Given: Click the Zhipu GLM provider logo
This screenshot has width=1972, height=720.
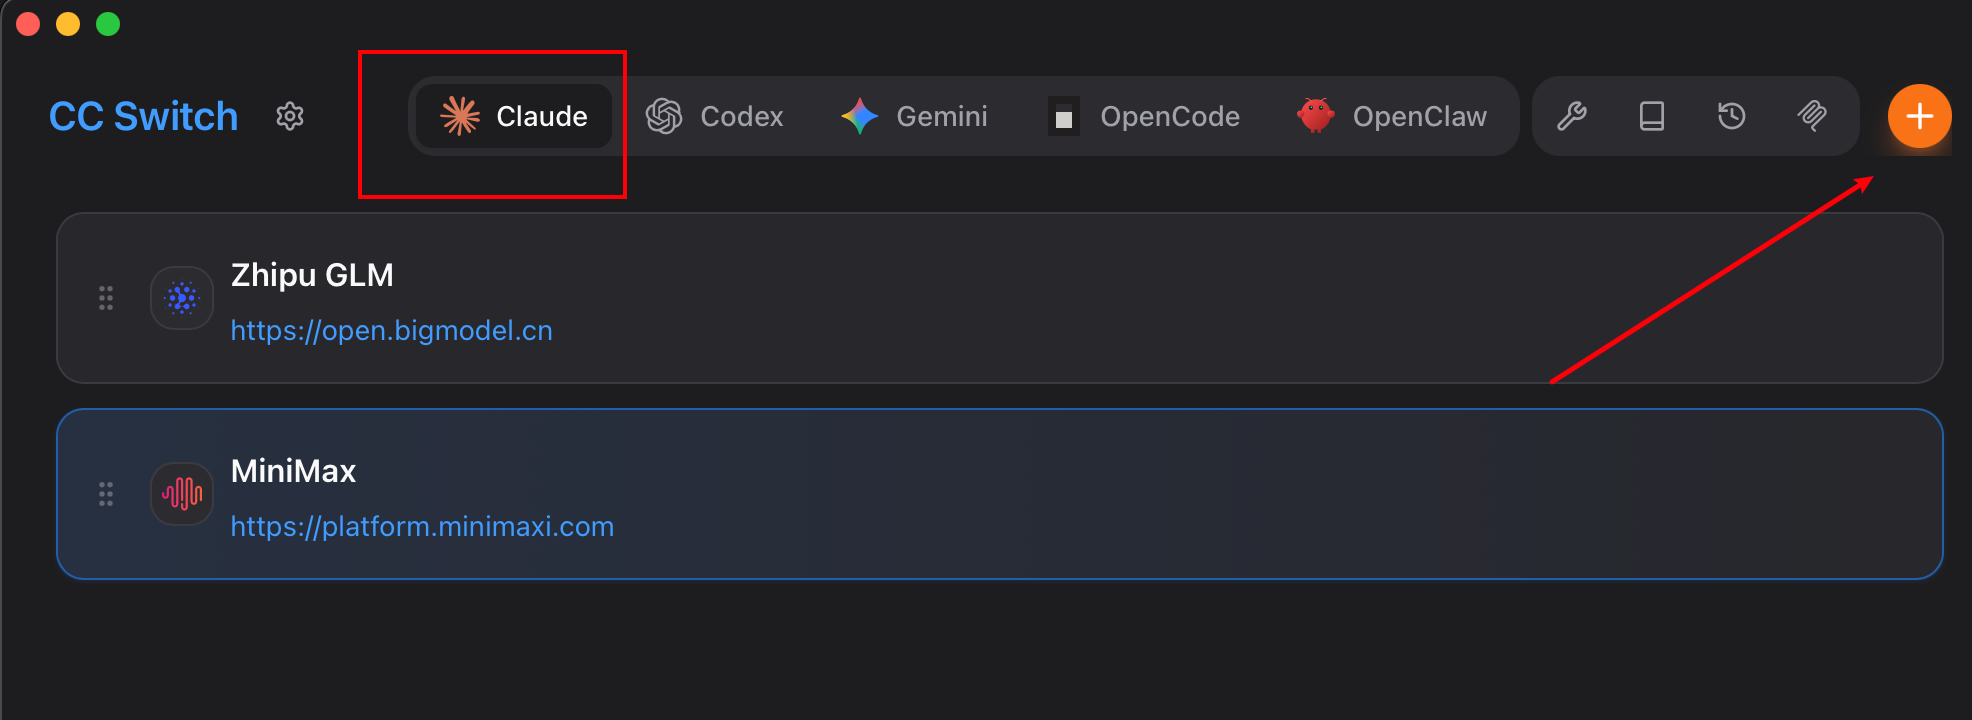Looking at the screenshot, I should tap(182, 298).
